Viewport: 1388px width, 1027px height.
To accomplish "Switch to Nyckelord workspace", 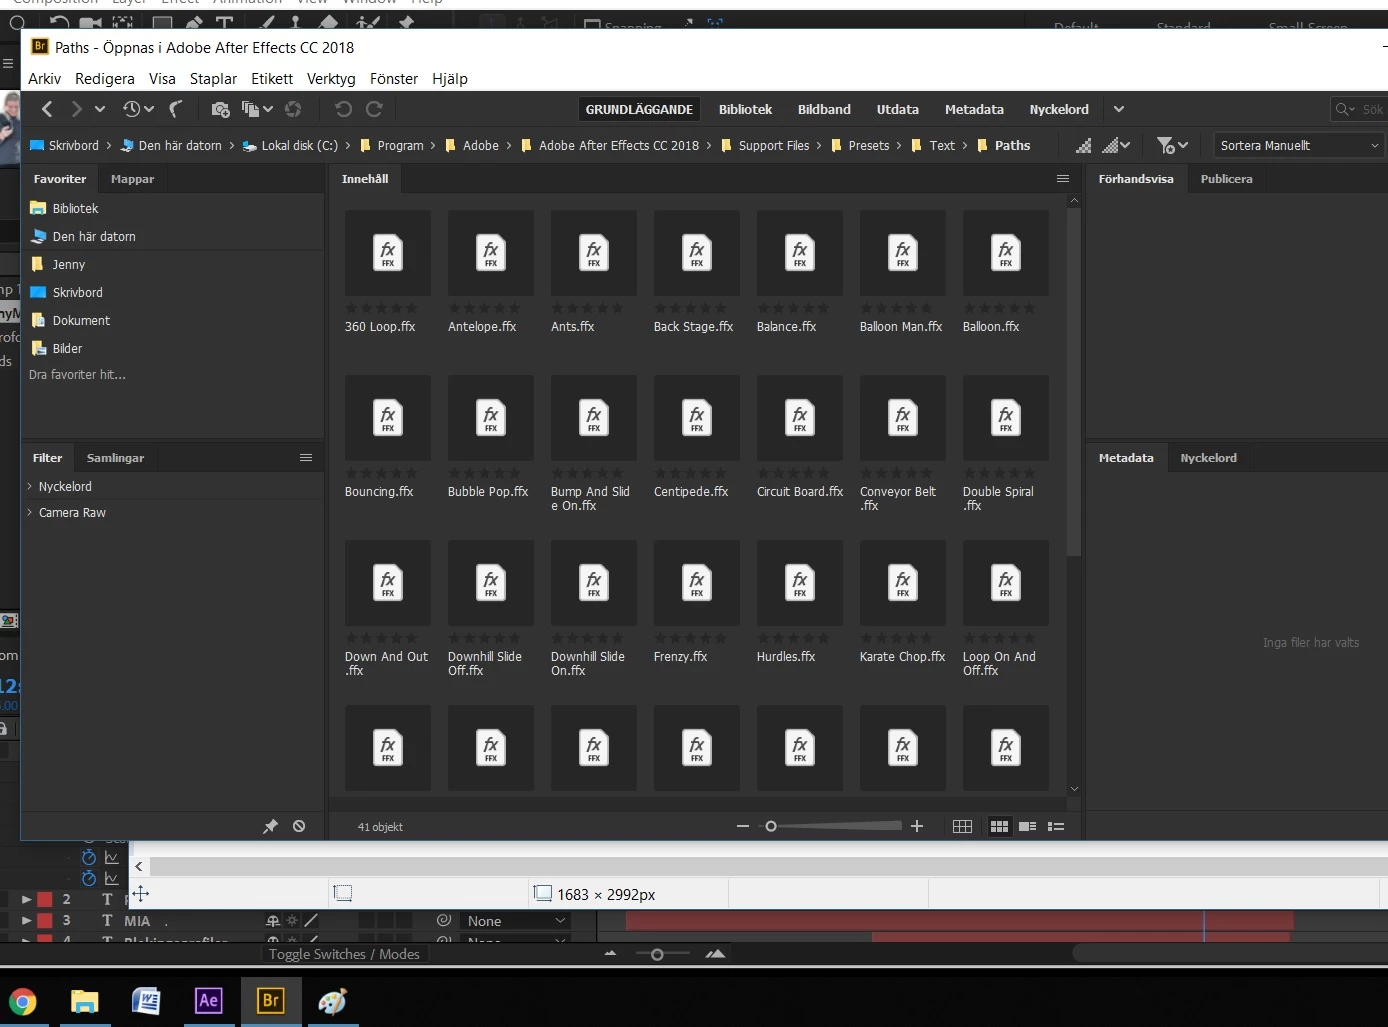I will tap(1059, 109).
